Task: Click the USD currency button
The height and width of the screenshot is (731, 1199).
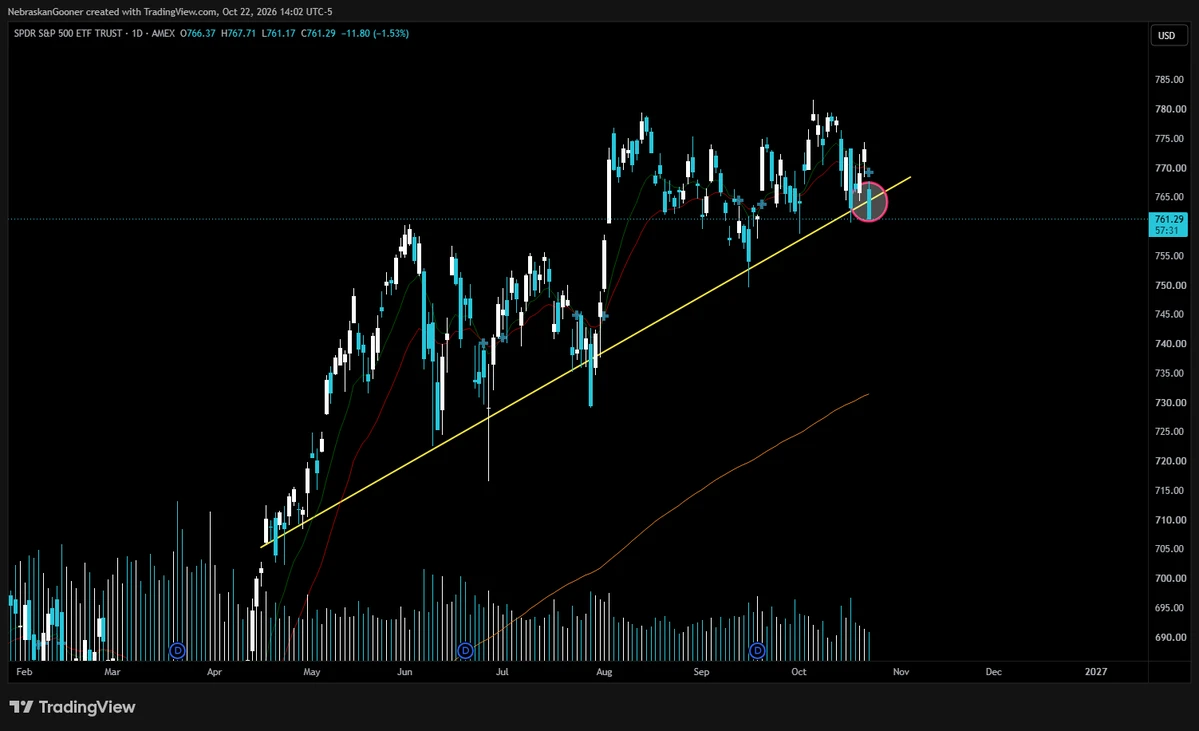Action: [x=1166, y=35]
